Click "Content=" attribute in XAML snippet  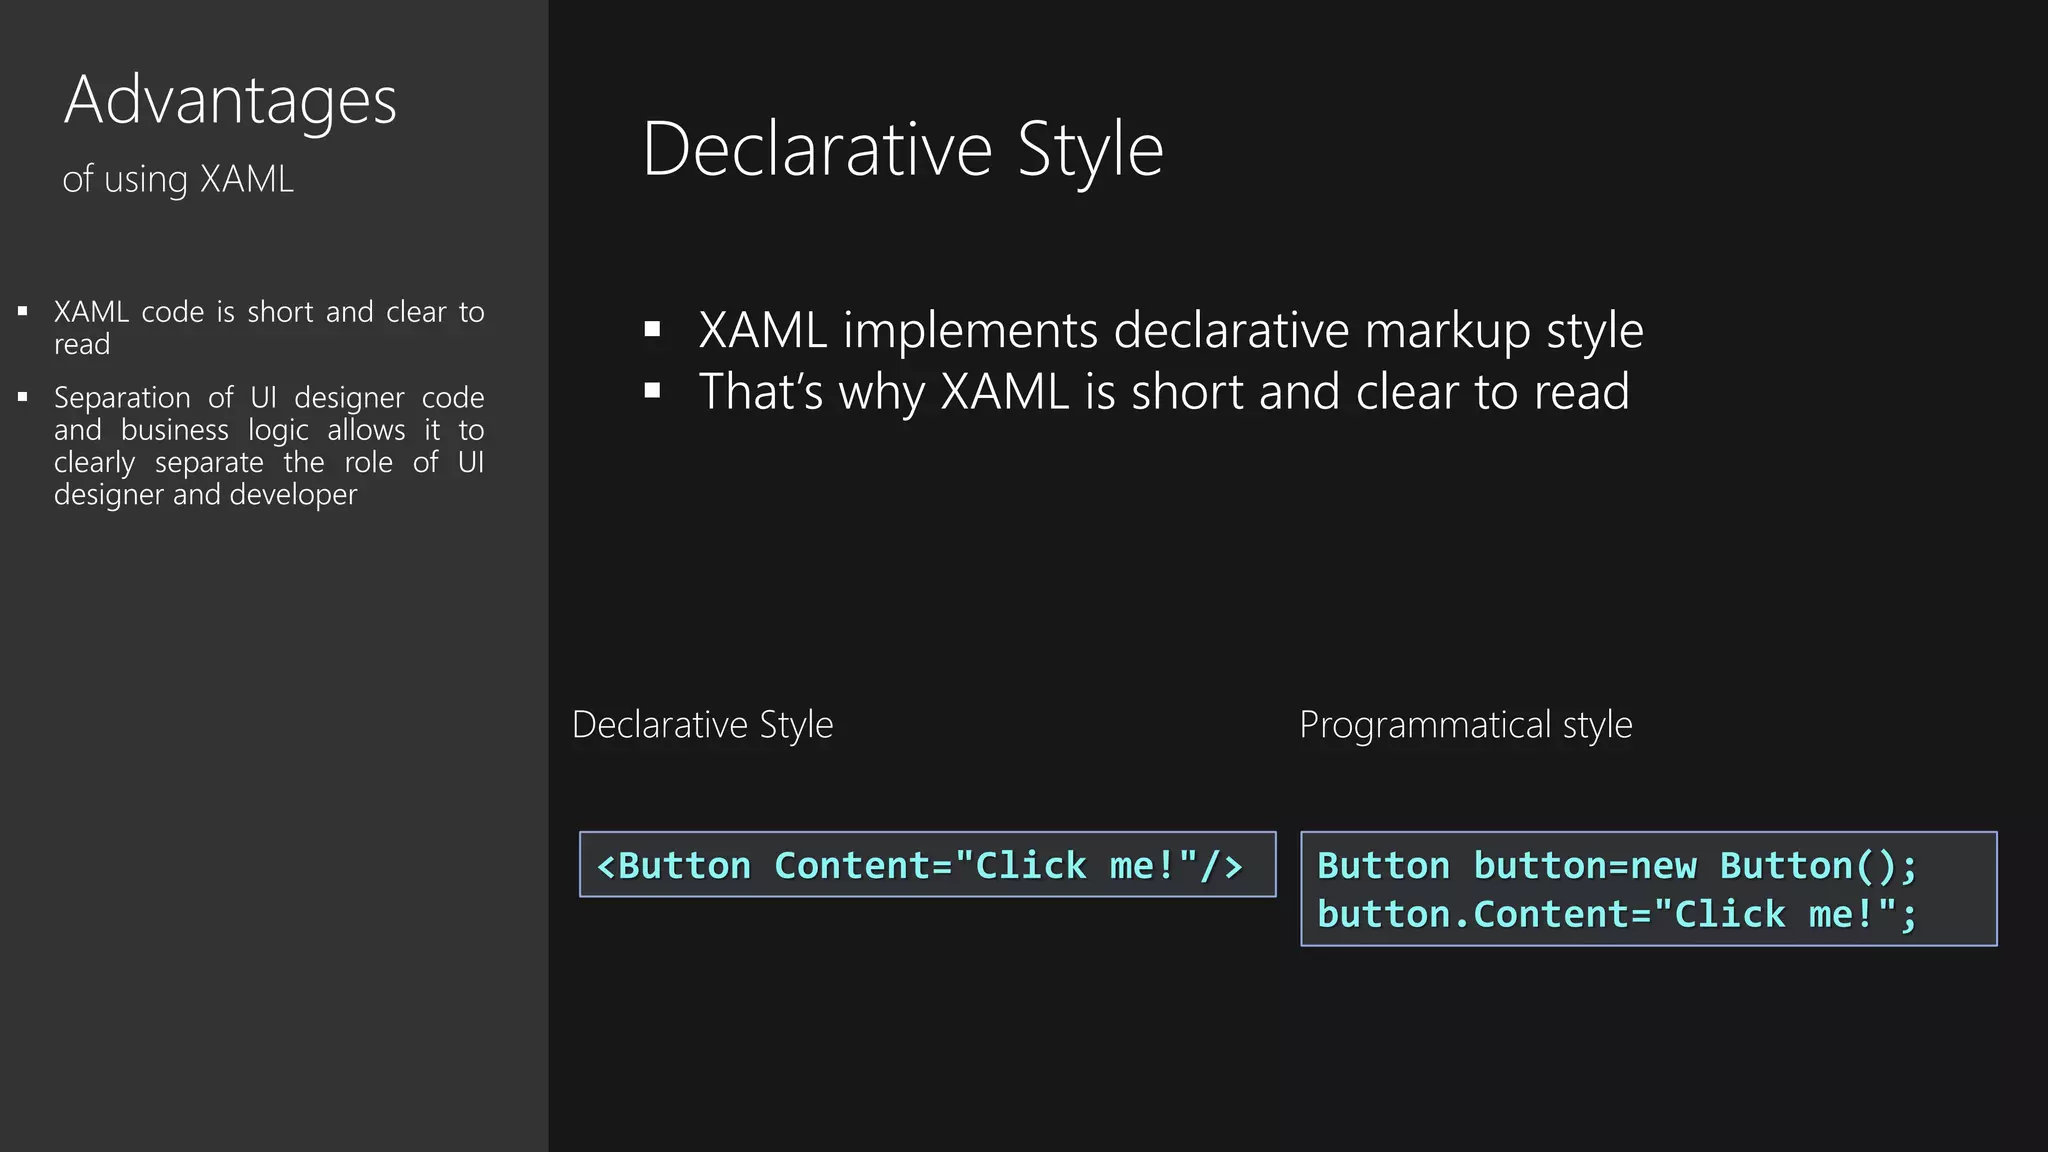[863, 866]
